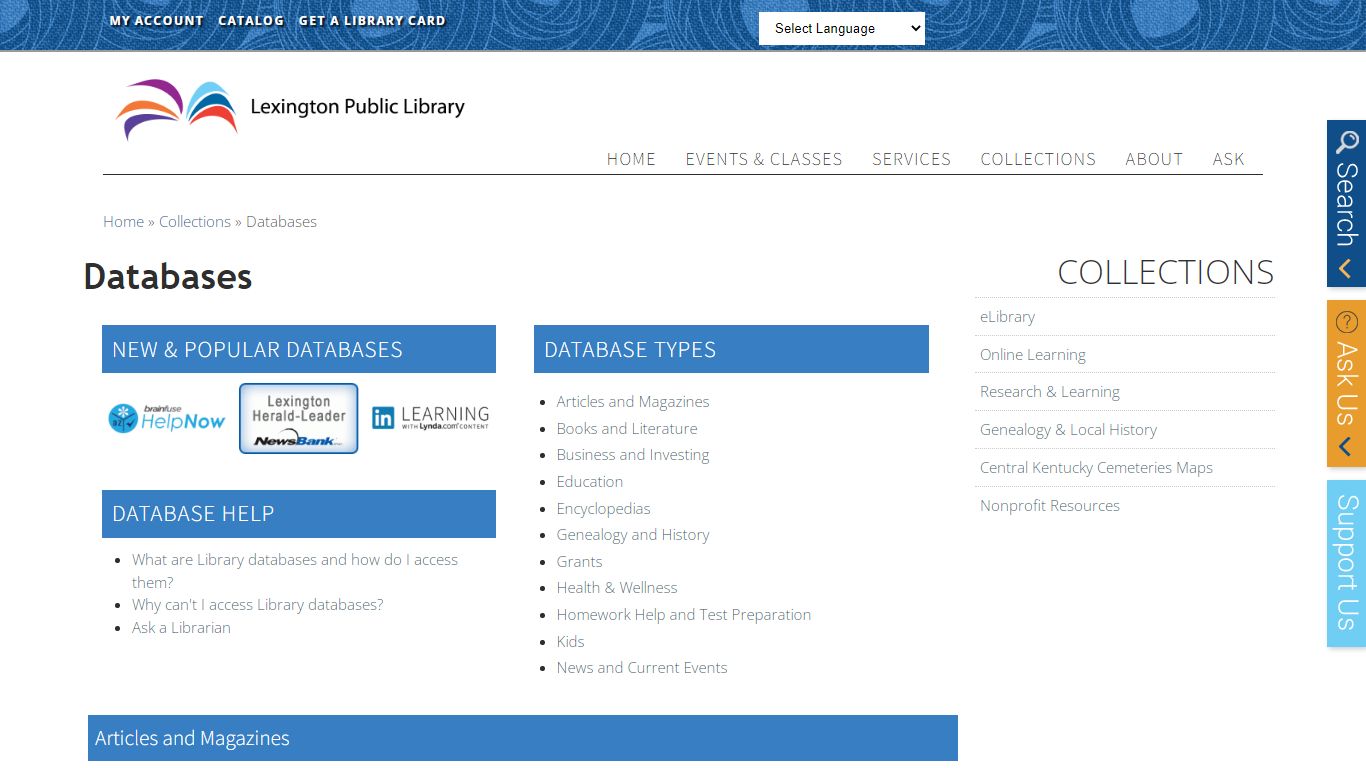1366x768 pixels.
Task: Click the Collections sidebar heading
Action: coord(1165,272)
